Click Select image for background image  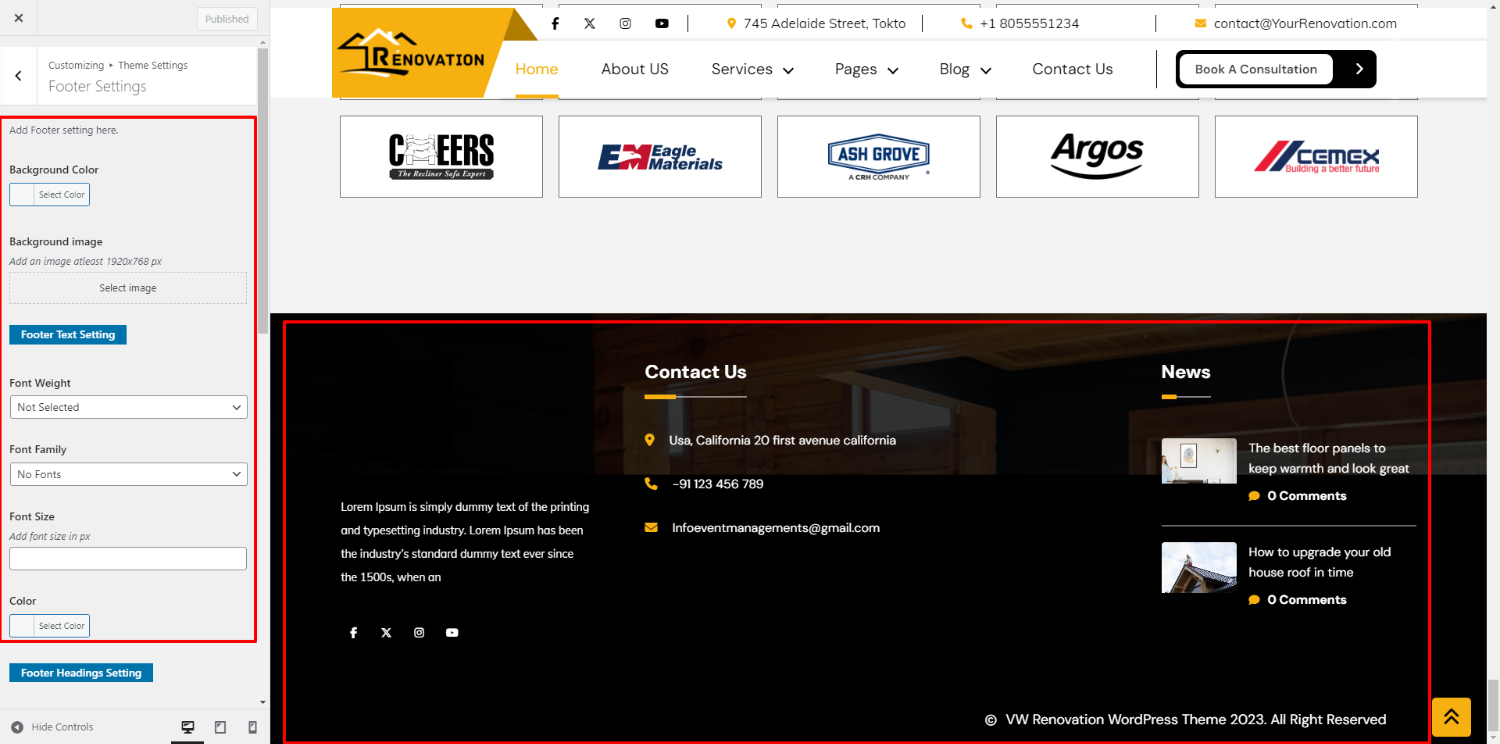click(x=128, y=288)
